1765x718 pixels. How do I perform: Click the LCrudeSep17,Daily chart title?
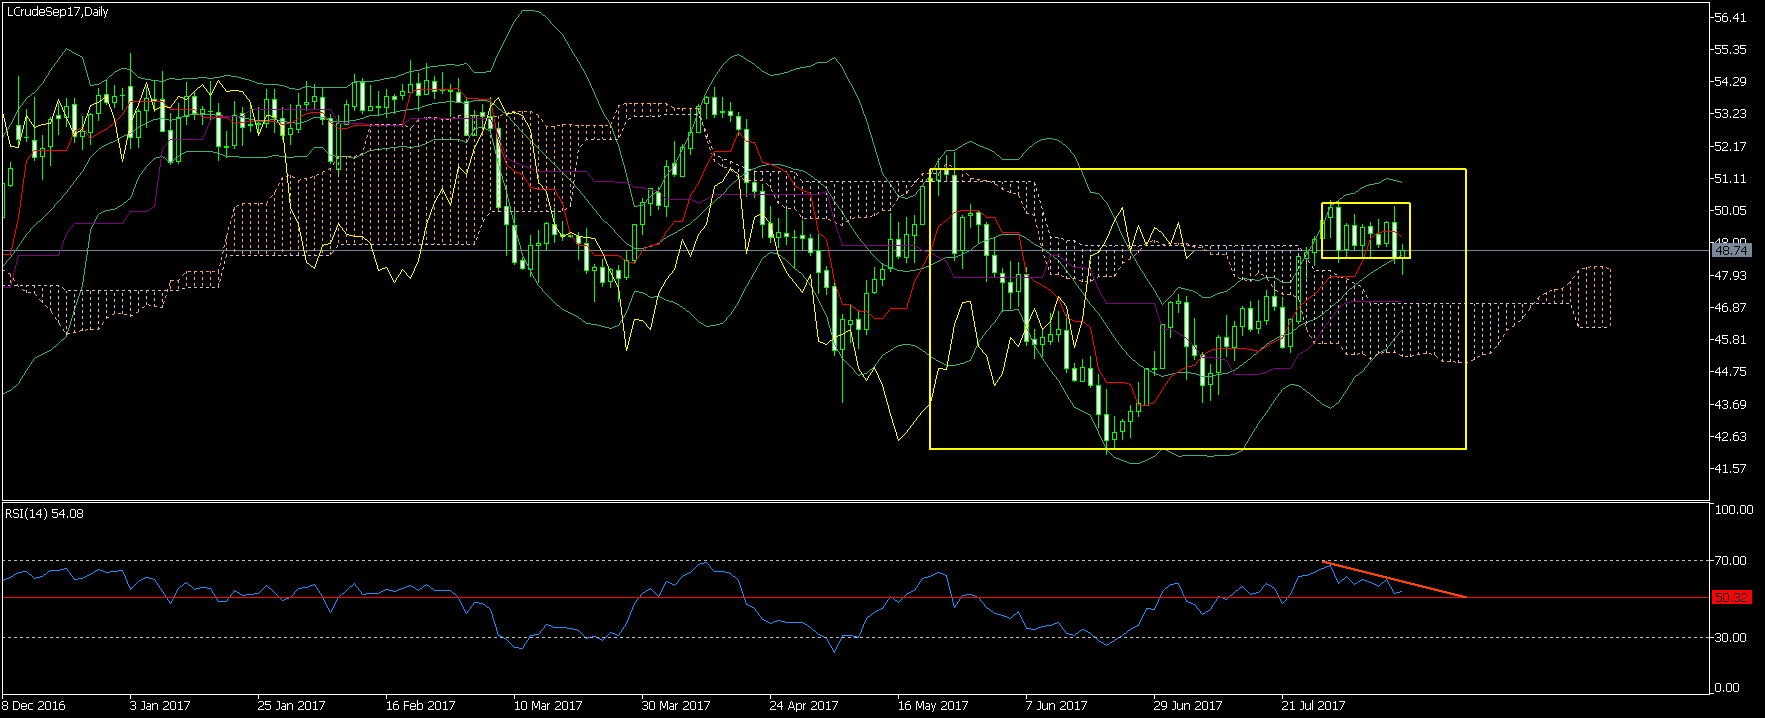pos(58,12)
